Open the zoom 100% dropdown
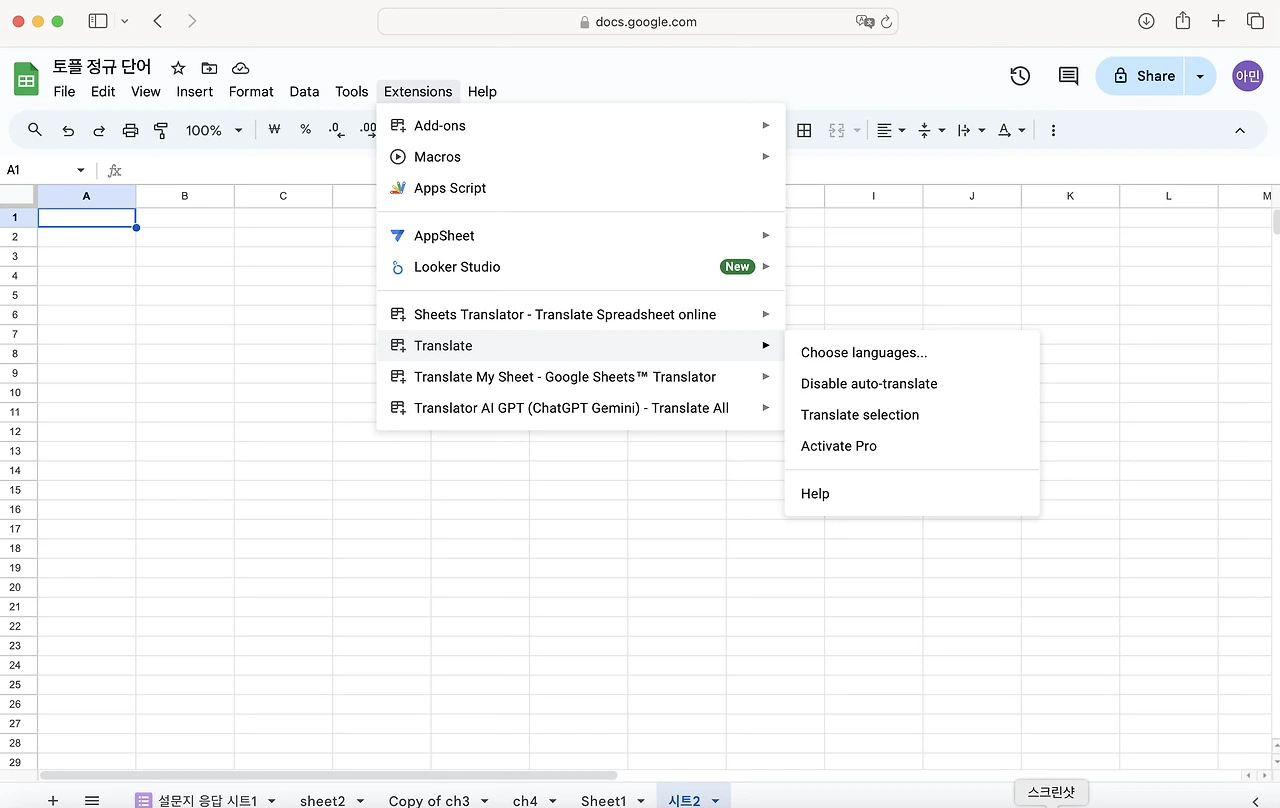The height and width of the screenshot is (808, 1280). coord(214,130)
